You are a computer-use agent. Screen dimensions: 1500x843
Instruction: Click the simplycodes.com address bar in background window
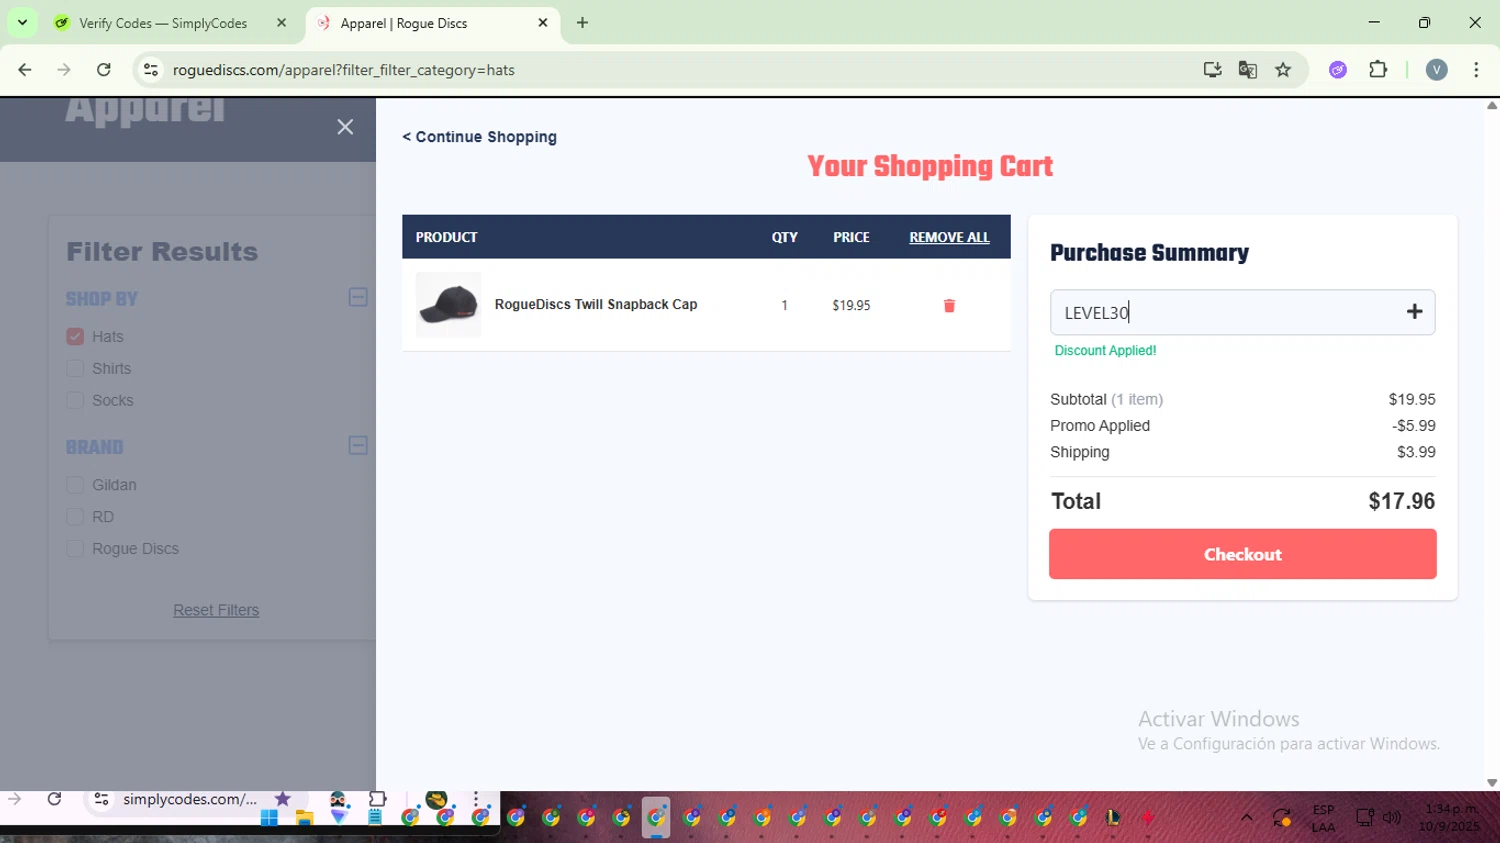(x=190, y=799)
